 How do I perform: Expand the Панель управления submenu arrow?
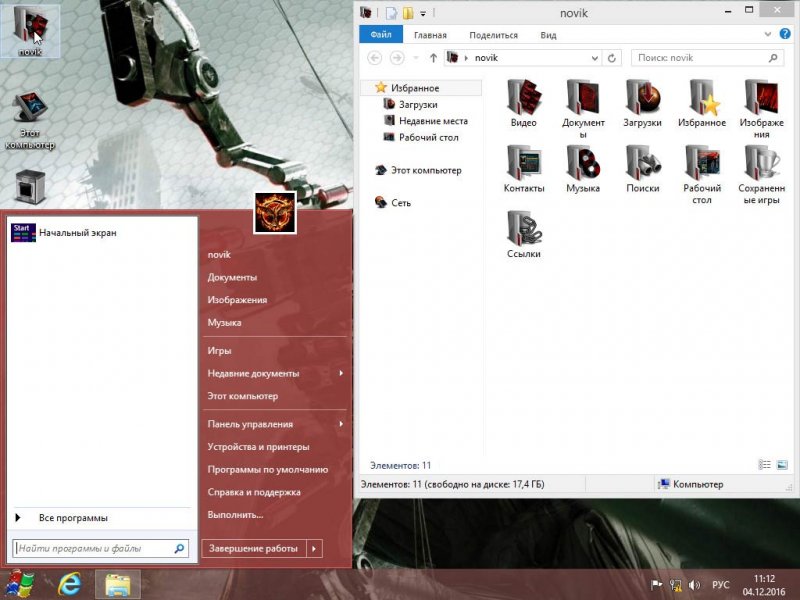[341, 424]
